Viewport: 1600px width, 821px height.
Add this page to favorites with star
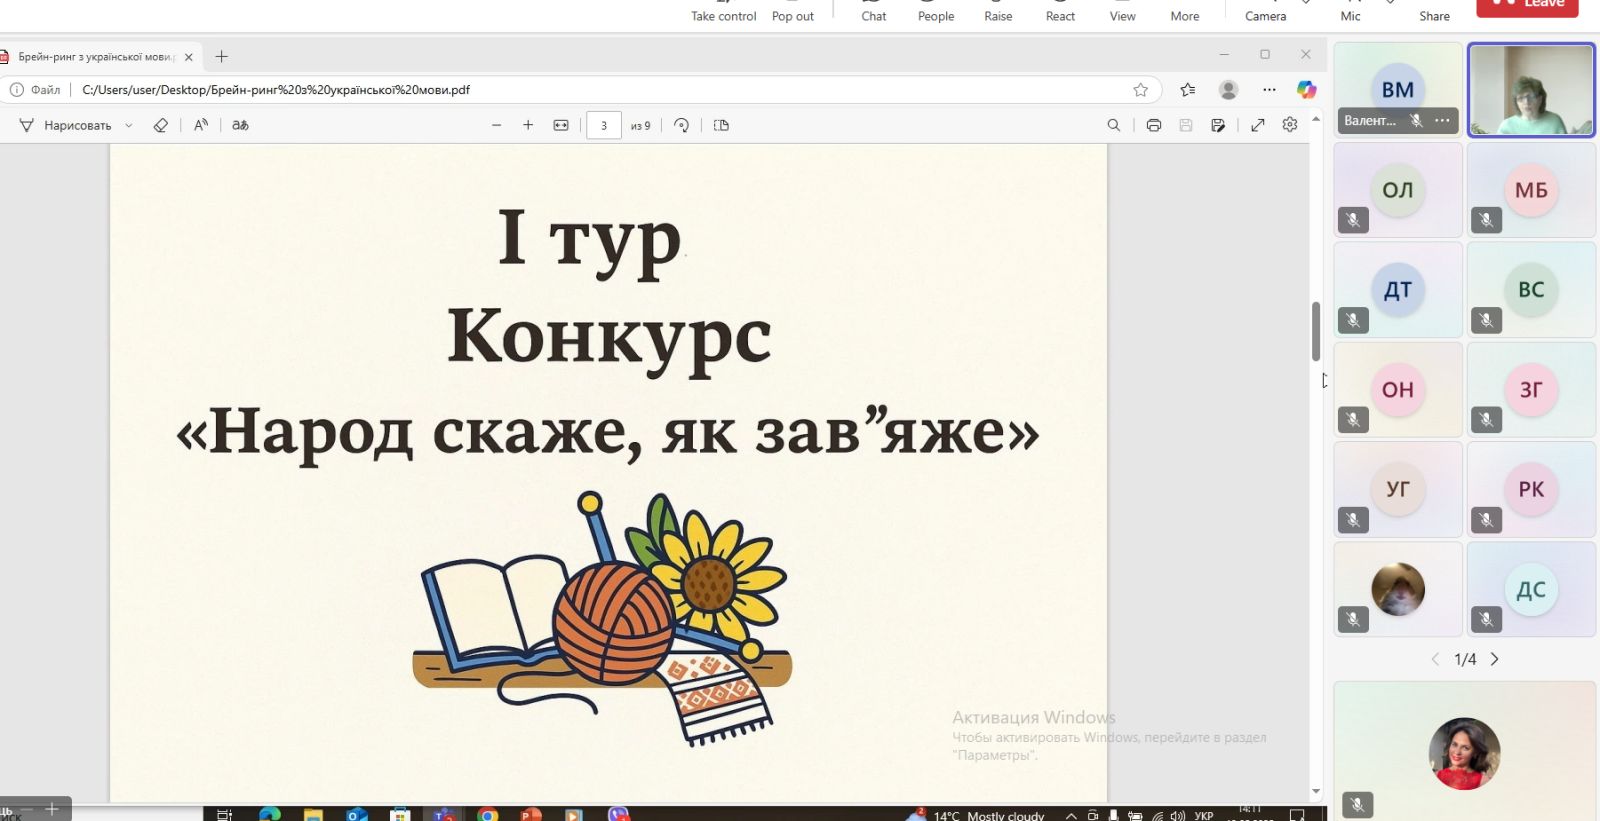pyautogui.click(x=1140, y=89)
